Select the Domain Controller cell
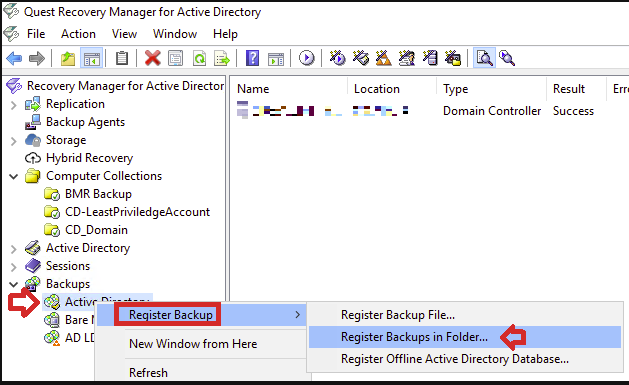 point(492,111)
